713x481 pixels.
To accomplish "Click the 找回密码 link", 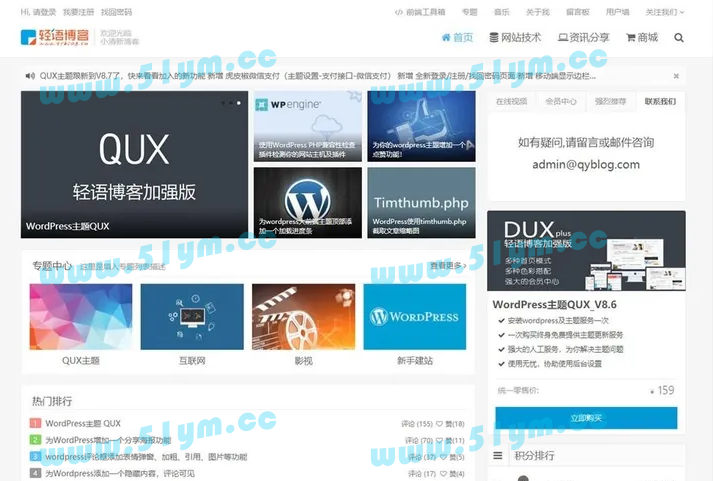I will click(x=116, y=12).
